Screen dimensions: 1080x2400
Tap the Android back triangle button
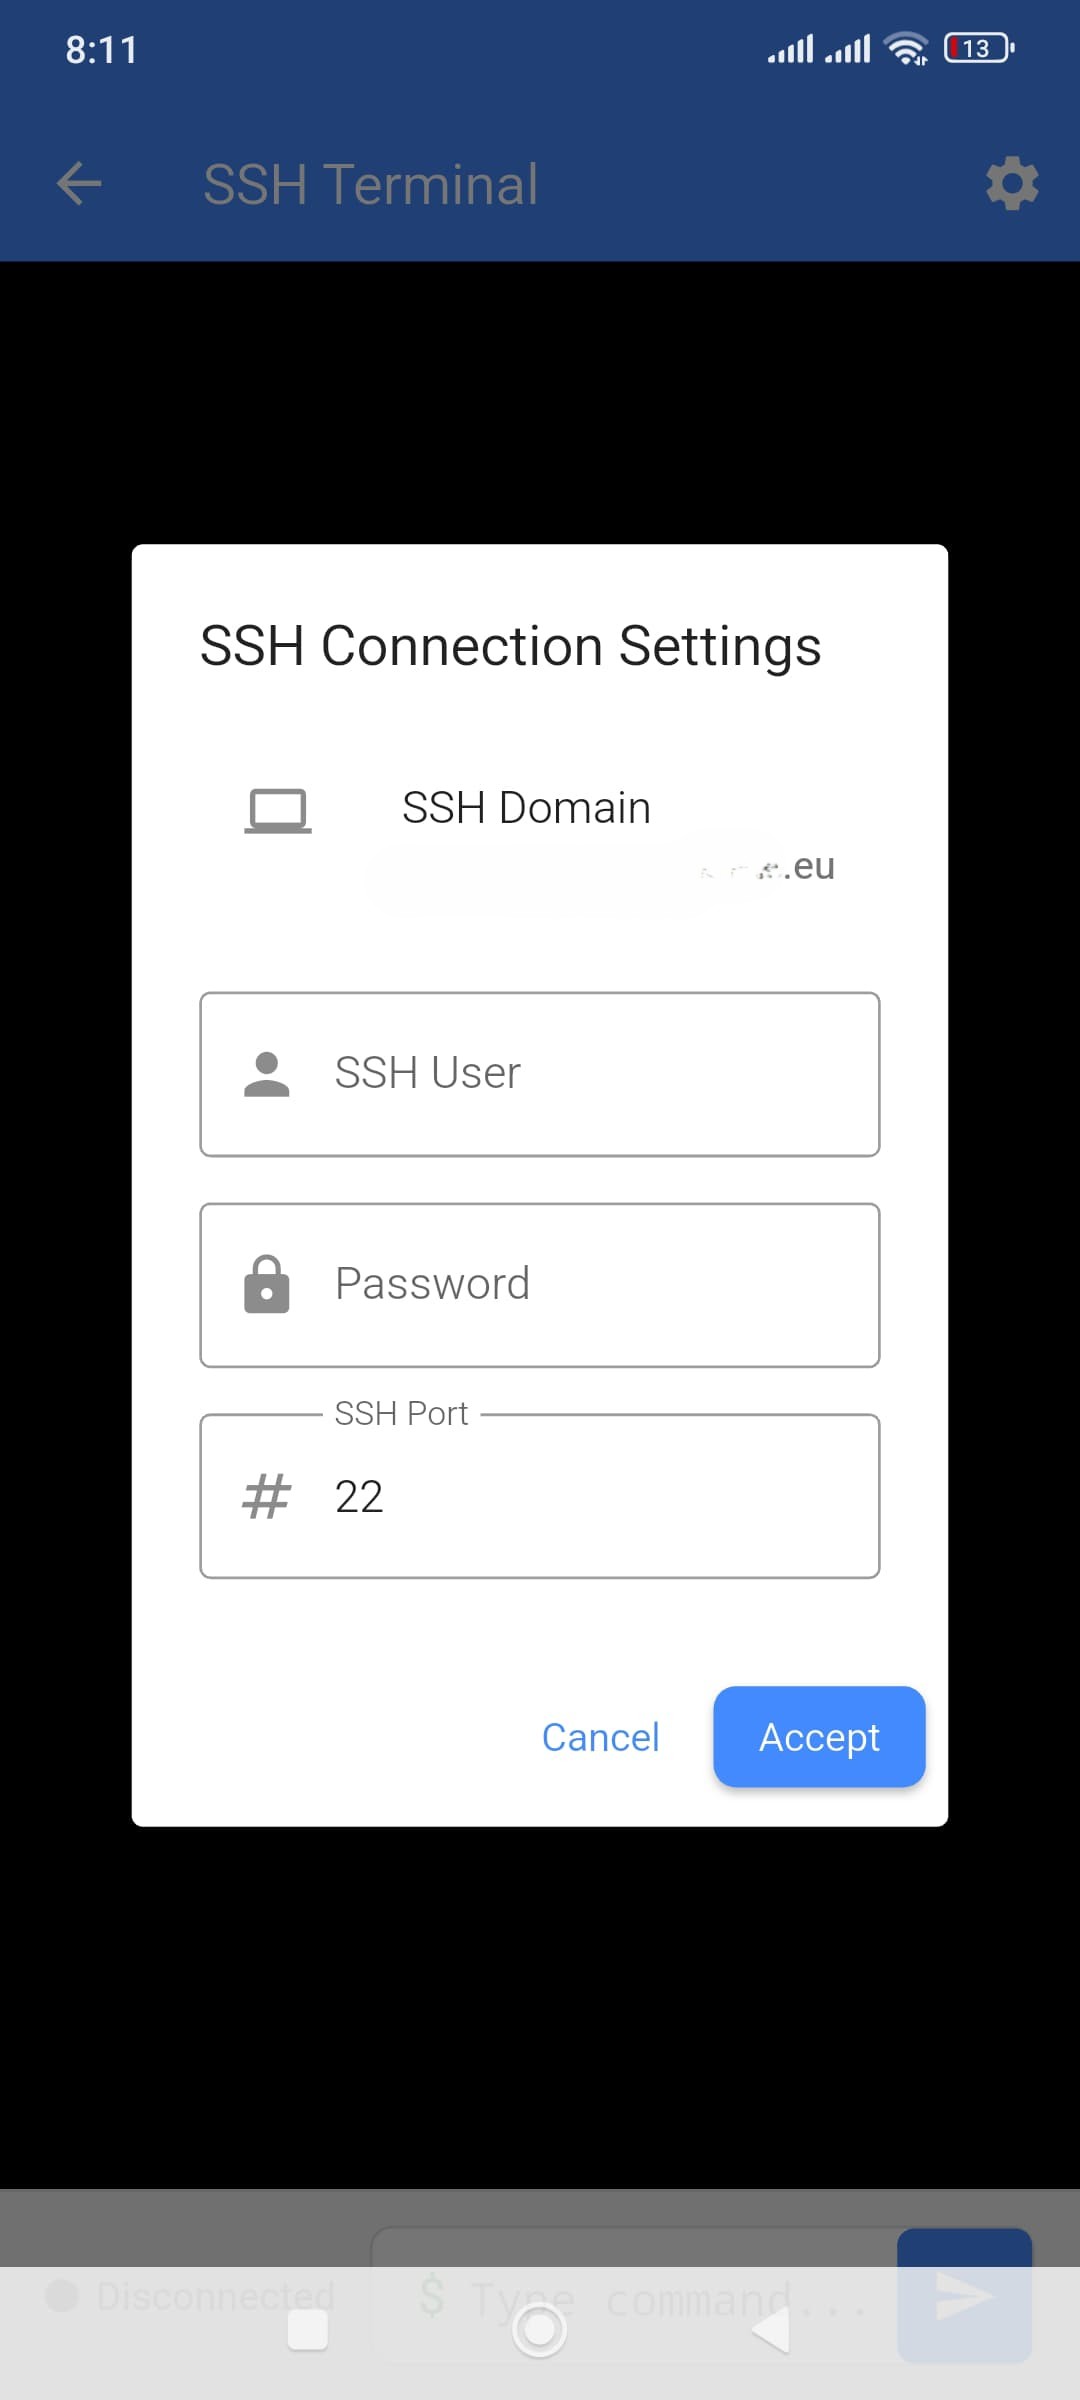click(771, 2331)
